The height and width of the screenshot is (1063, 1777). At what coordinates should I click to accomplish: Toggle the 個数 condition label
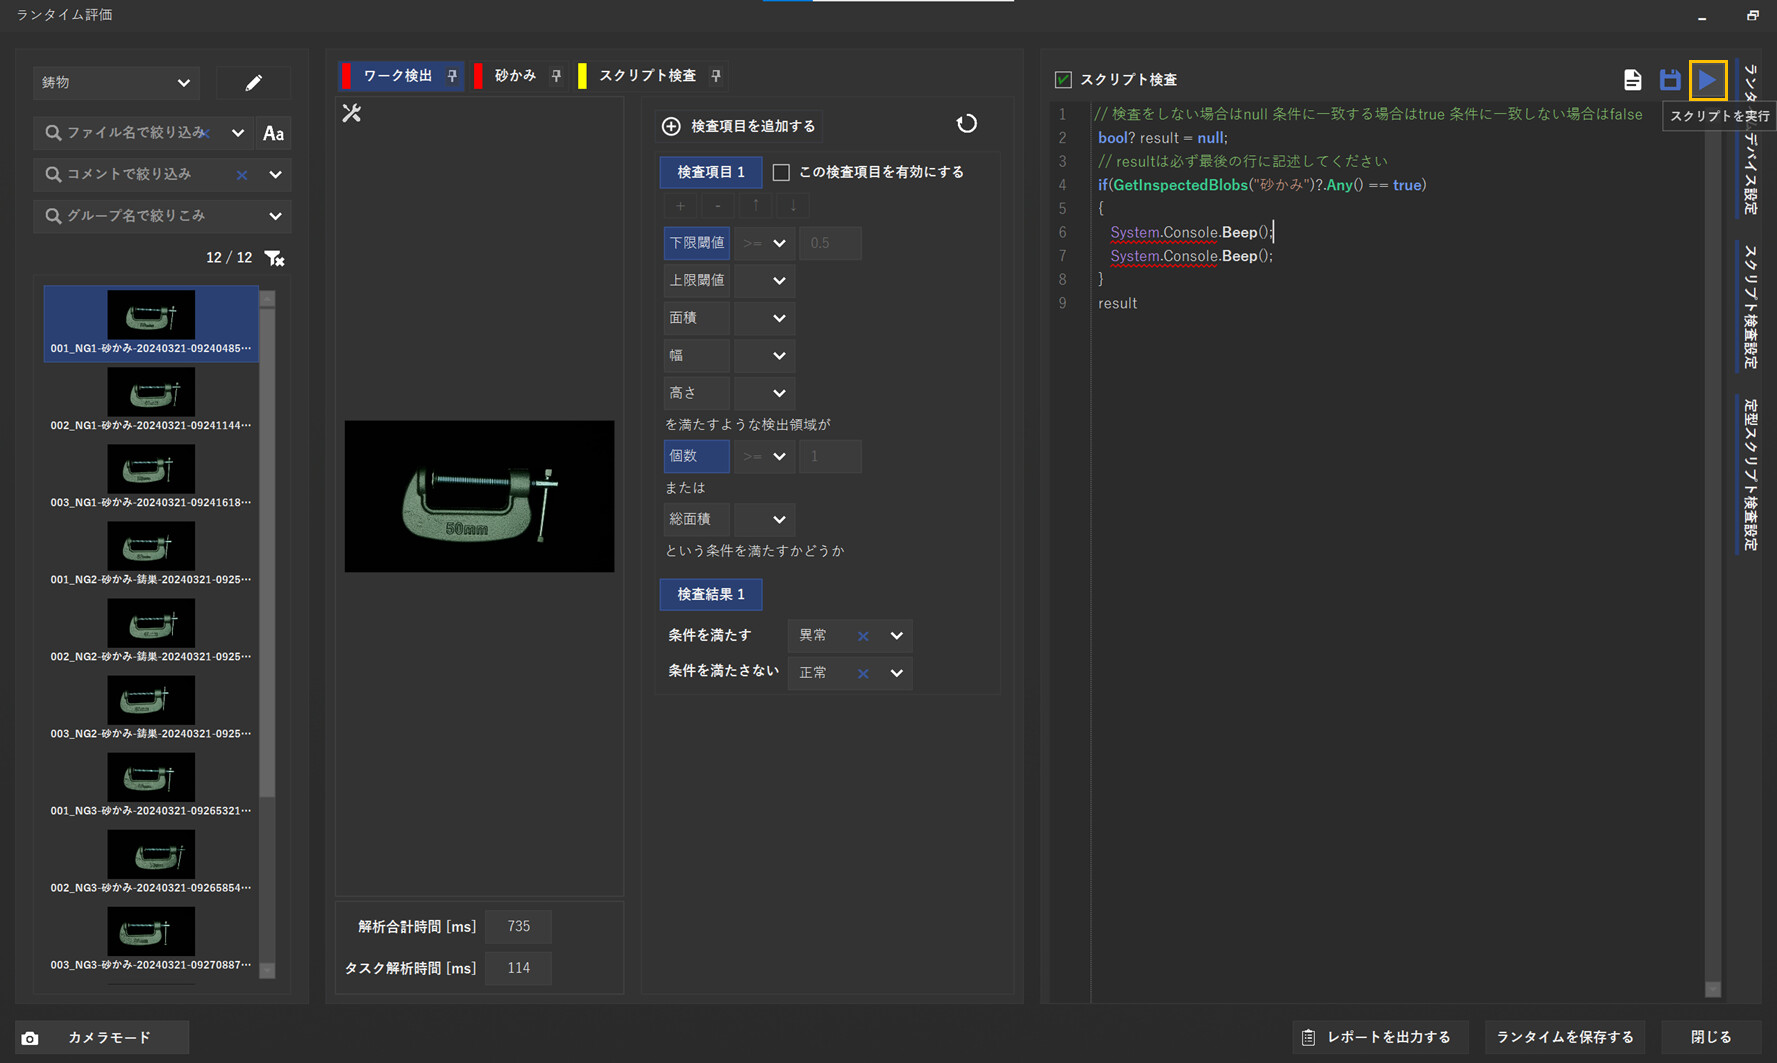[696, 456]
